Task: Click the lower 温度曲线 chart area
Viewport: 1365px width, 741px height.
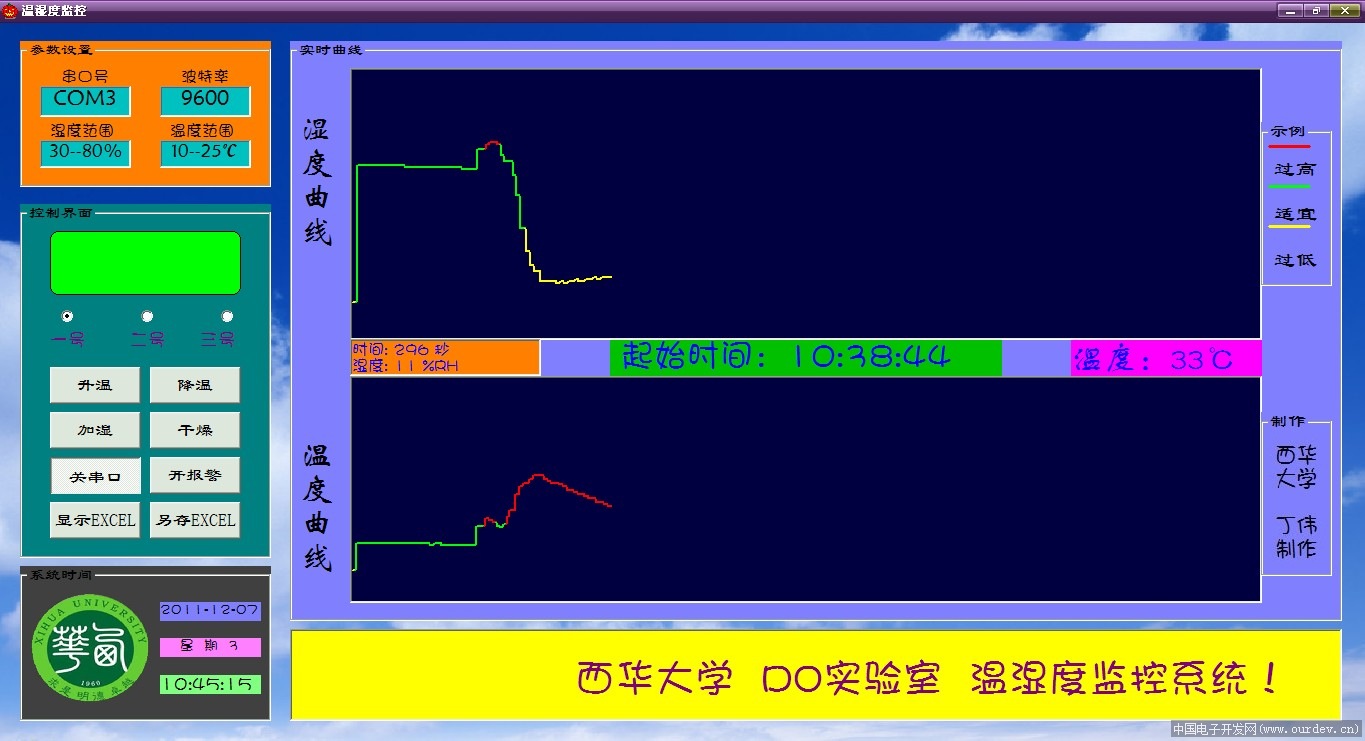Action: pyautogui.click(x=806, y=489)
